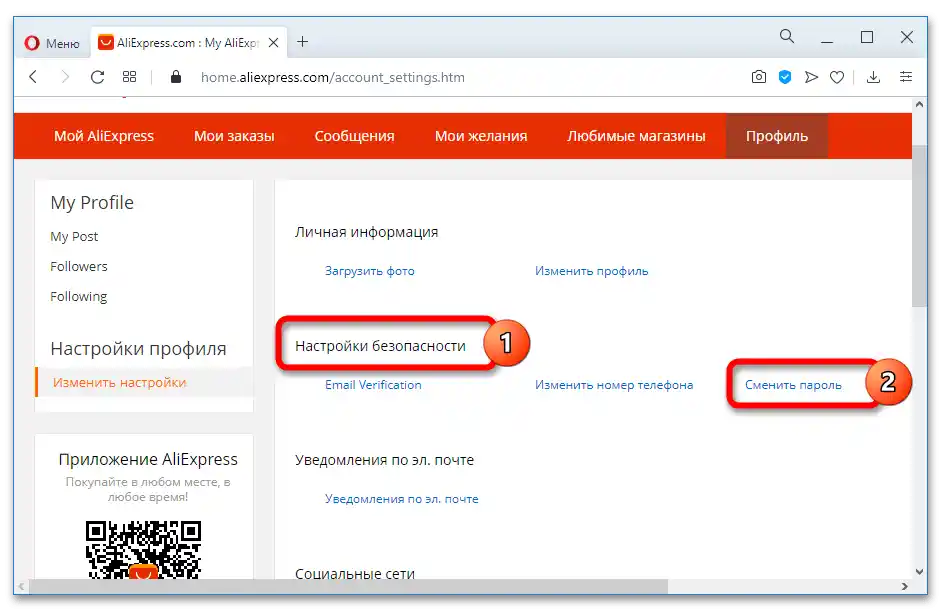
Task: Open Мой AliExpress menu item
Action: (x=104, y=136)
